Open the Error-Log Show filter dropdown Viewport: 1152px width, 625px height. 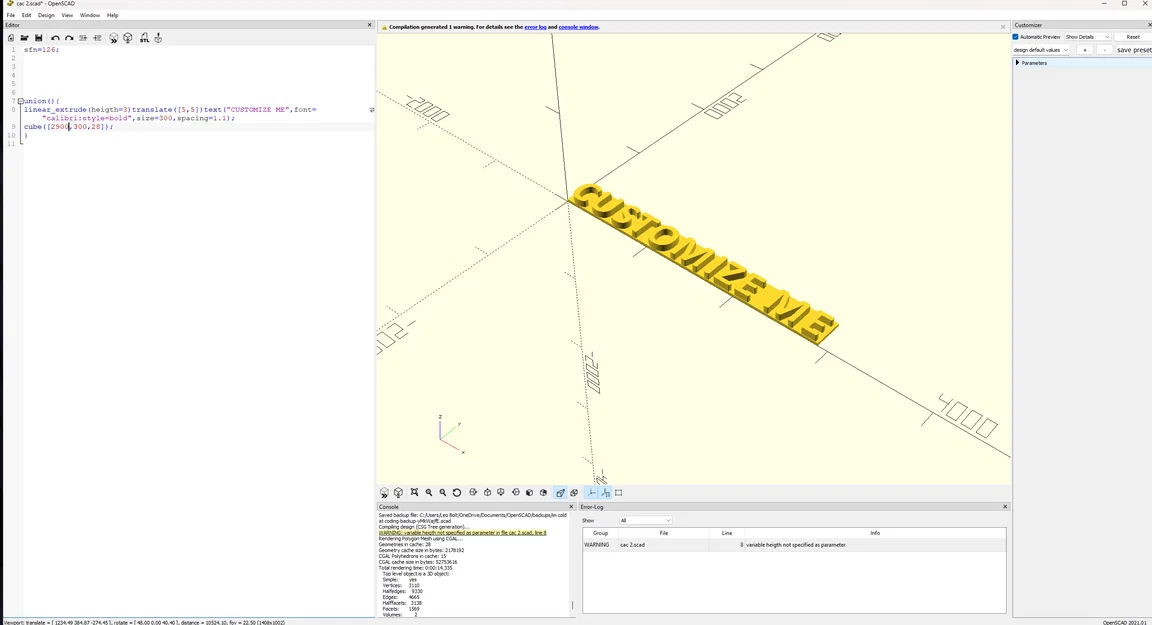click(x=645, y=521)
